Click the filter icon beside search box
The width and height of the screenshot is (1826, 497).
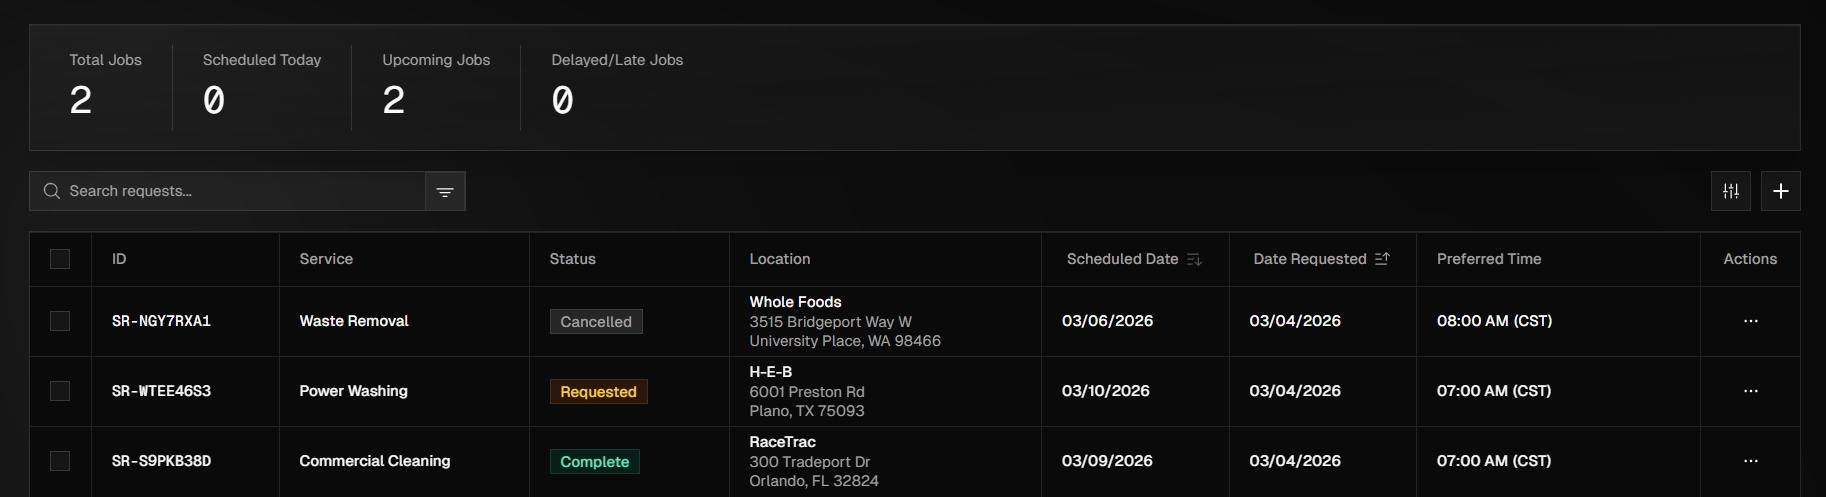445,192
